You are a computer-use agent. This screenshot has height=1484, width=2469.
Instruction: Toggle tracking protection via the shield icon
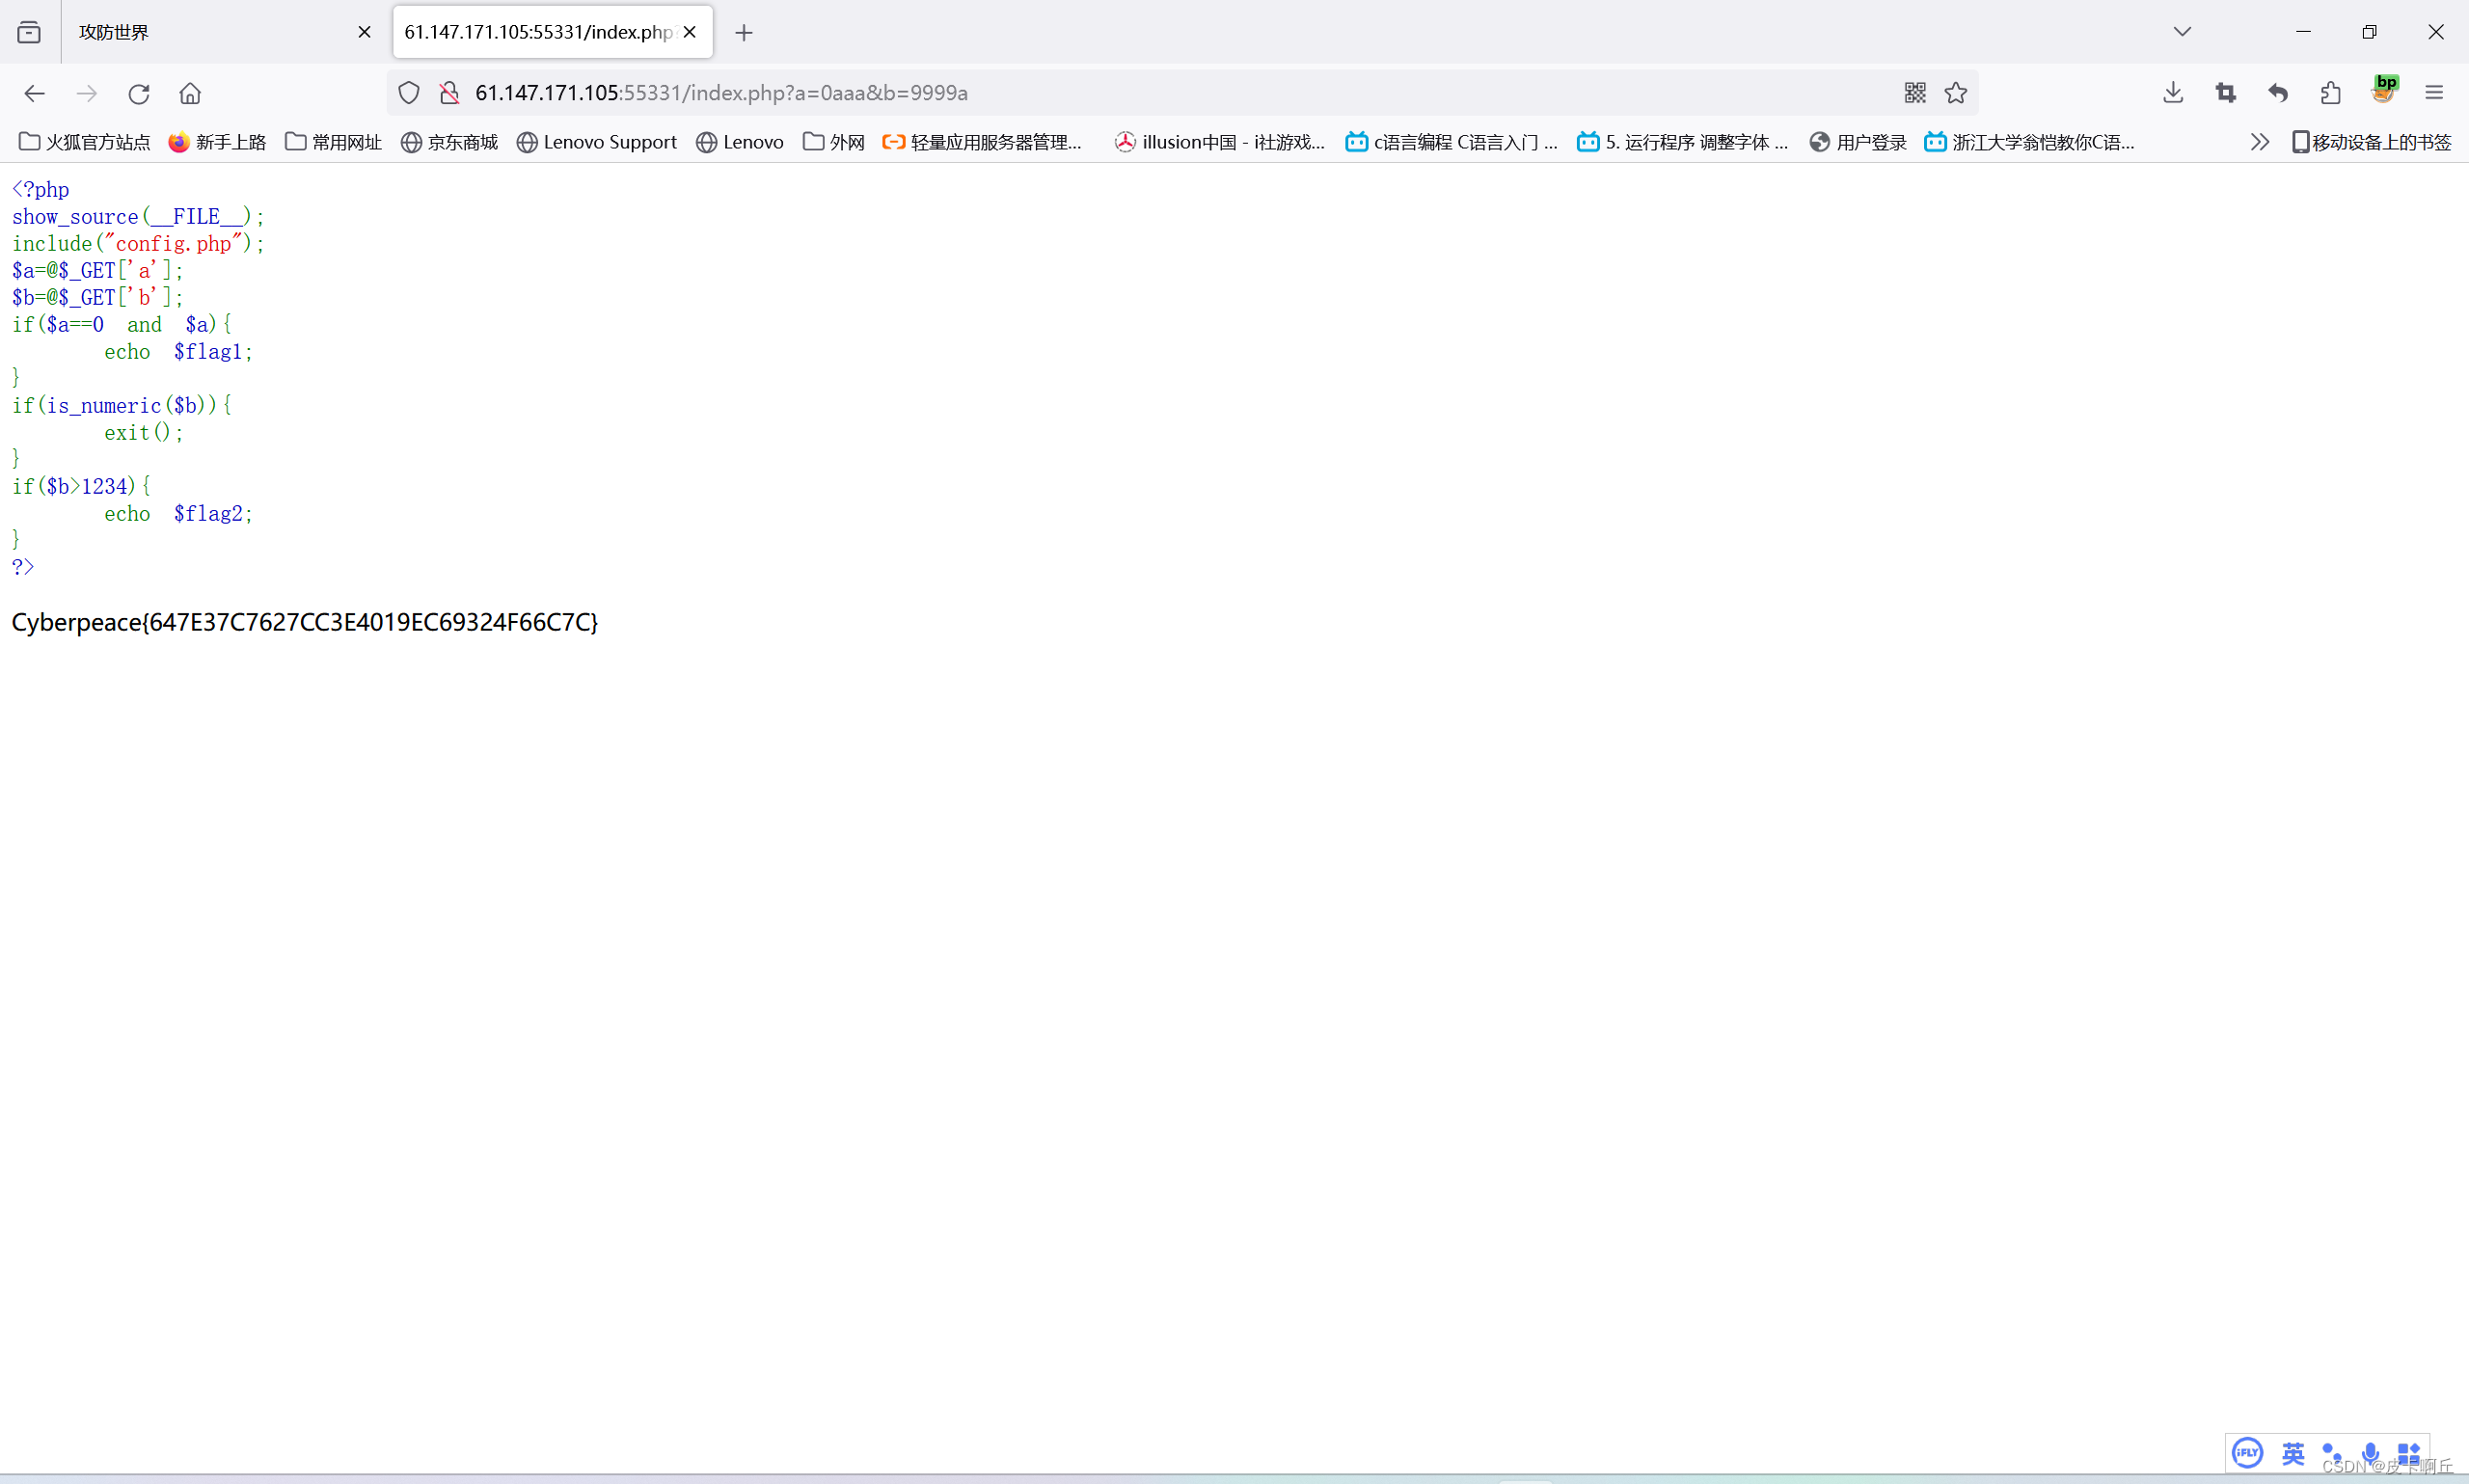click(407, 92)
